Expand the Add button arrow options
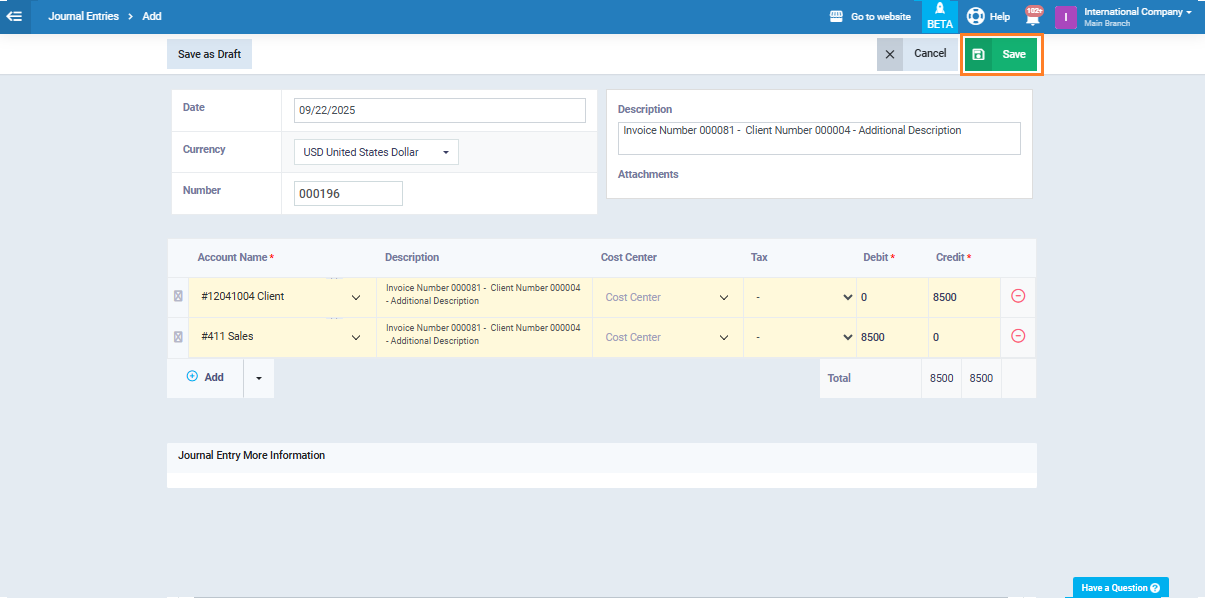Screen dimensions: 1205x598 point(259,378)
